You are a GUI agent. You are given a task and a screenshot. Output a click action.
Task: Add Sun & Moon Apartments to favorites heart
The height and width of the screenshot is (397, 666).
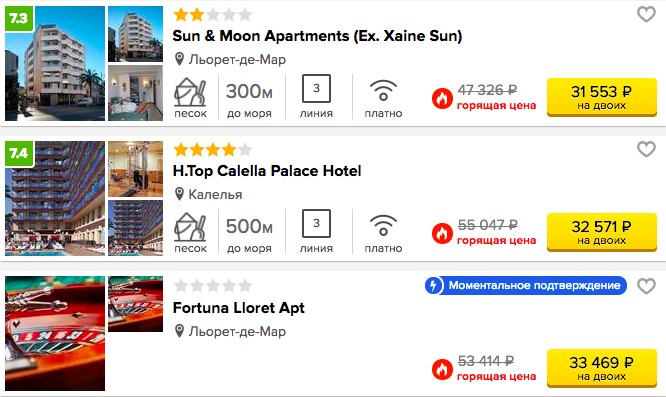point(646,14)
